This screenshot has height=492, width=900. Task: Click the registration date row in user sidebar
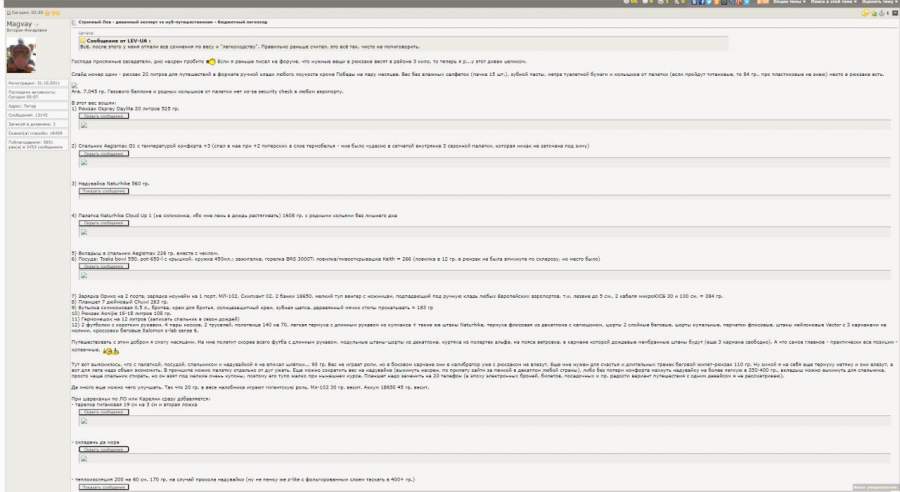[37, 83]
